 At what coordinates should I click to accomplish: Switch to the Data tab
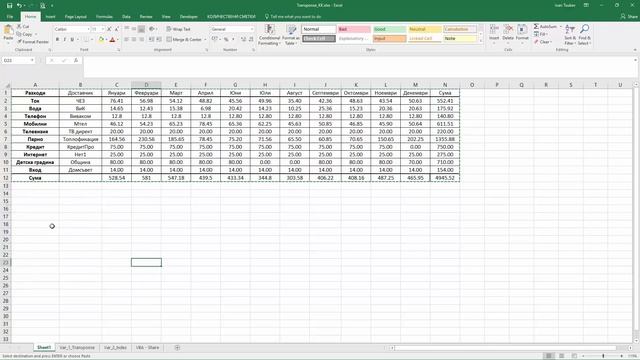(126, 17)
